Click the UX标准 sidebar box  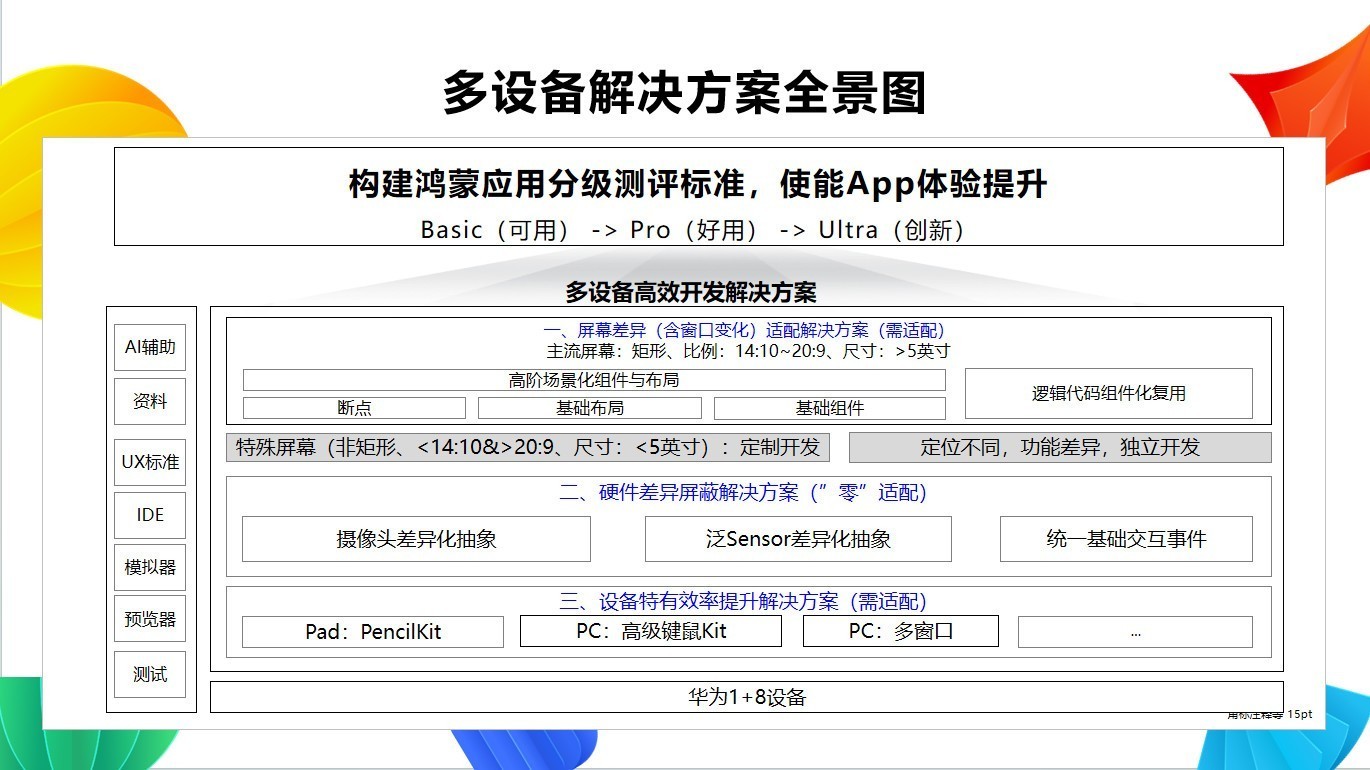pos(150,462)
